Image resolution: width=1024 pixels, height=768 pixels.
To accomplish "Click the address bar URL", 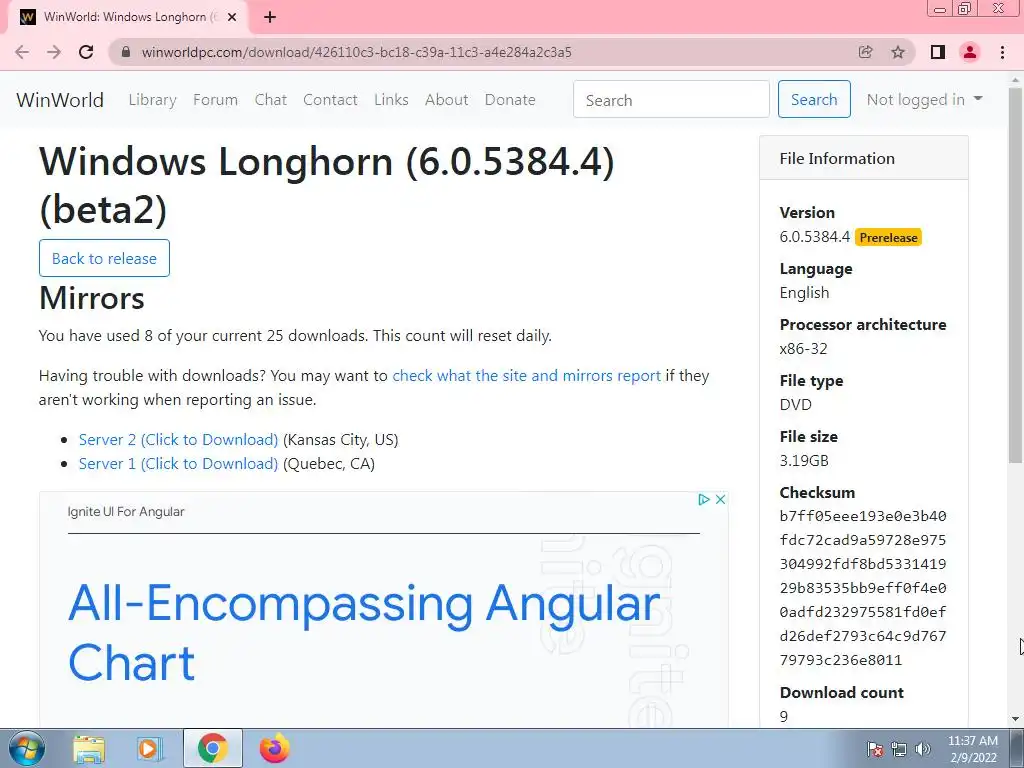I will 357,52.
